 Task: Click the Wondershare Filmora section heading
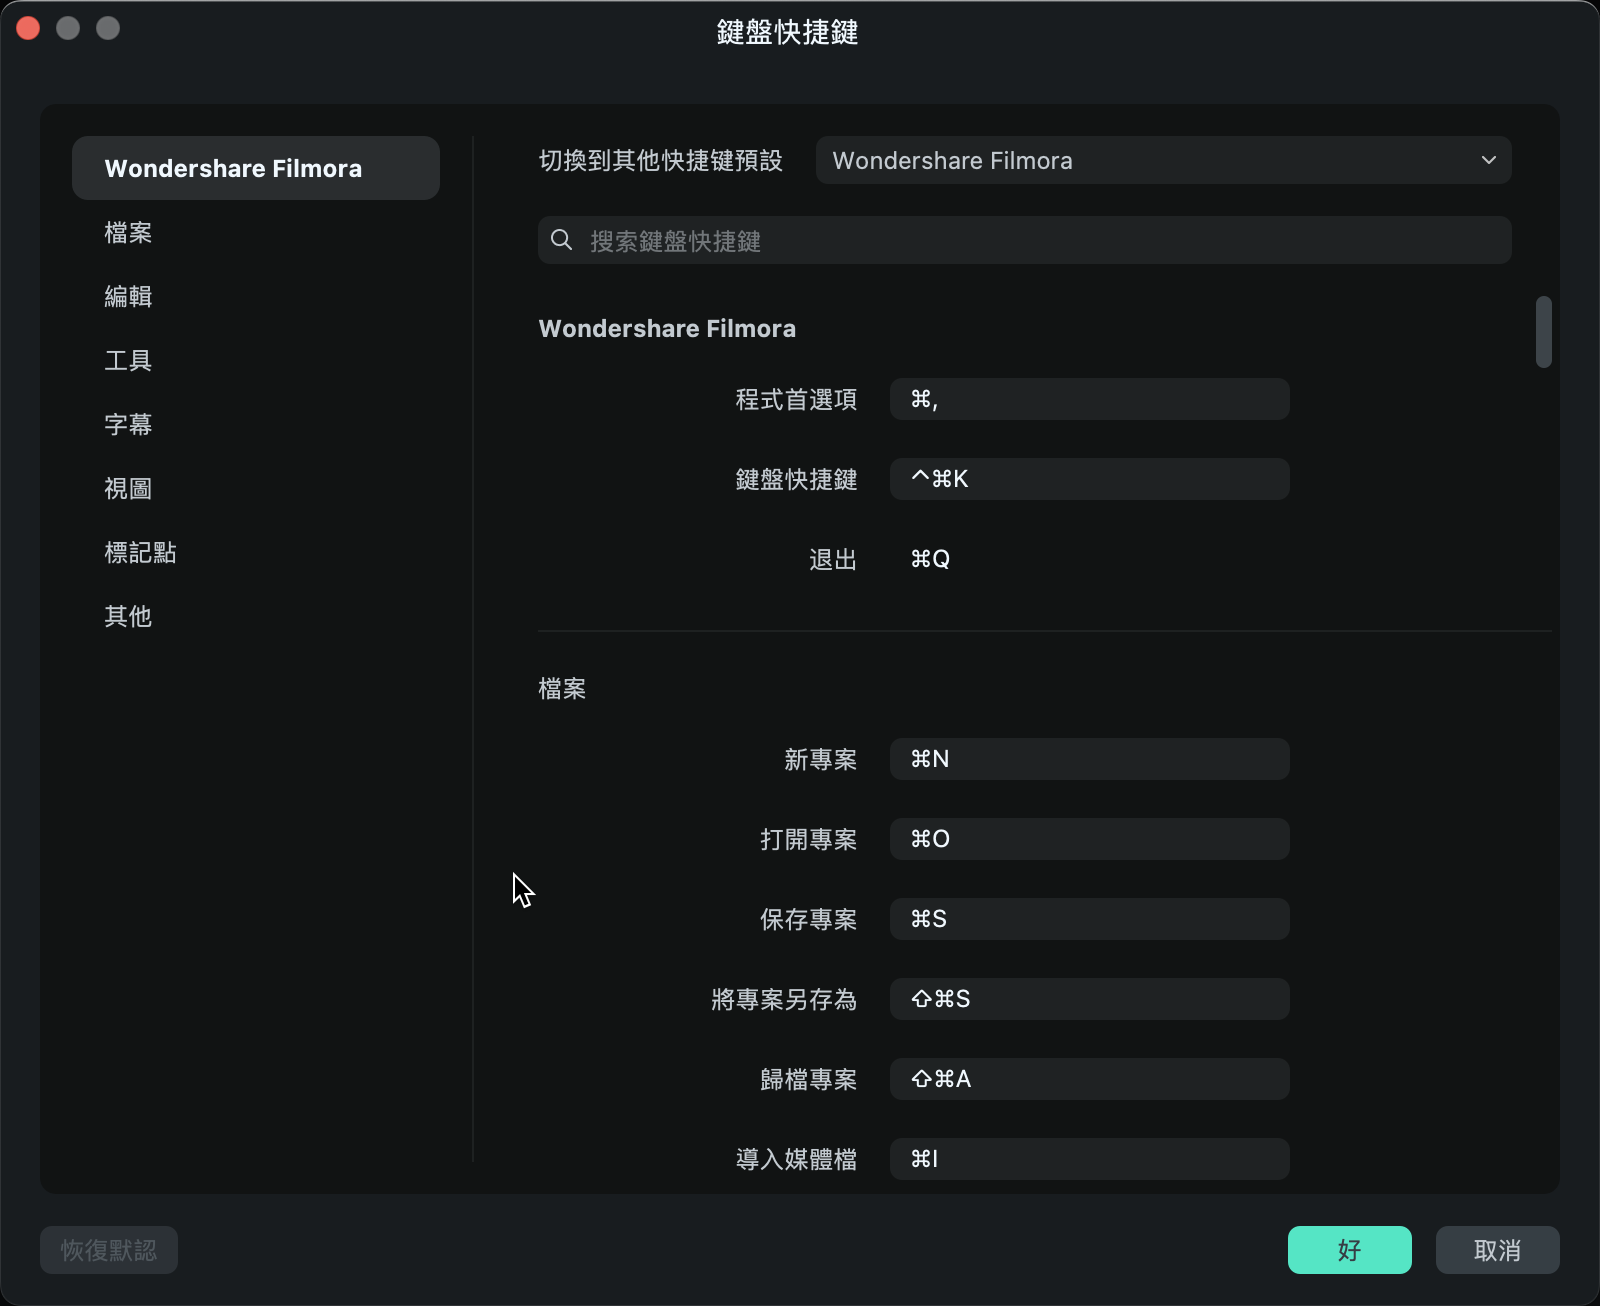(x=667, y=328)
